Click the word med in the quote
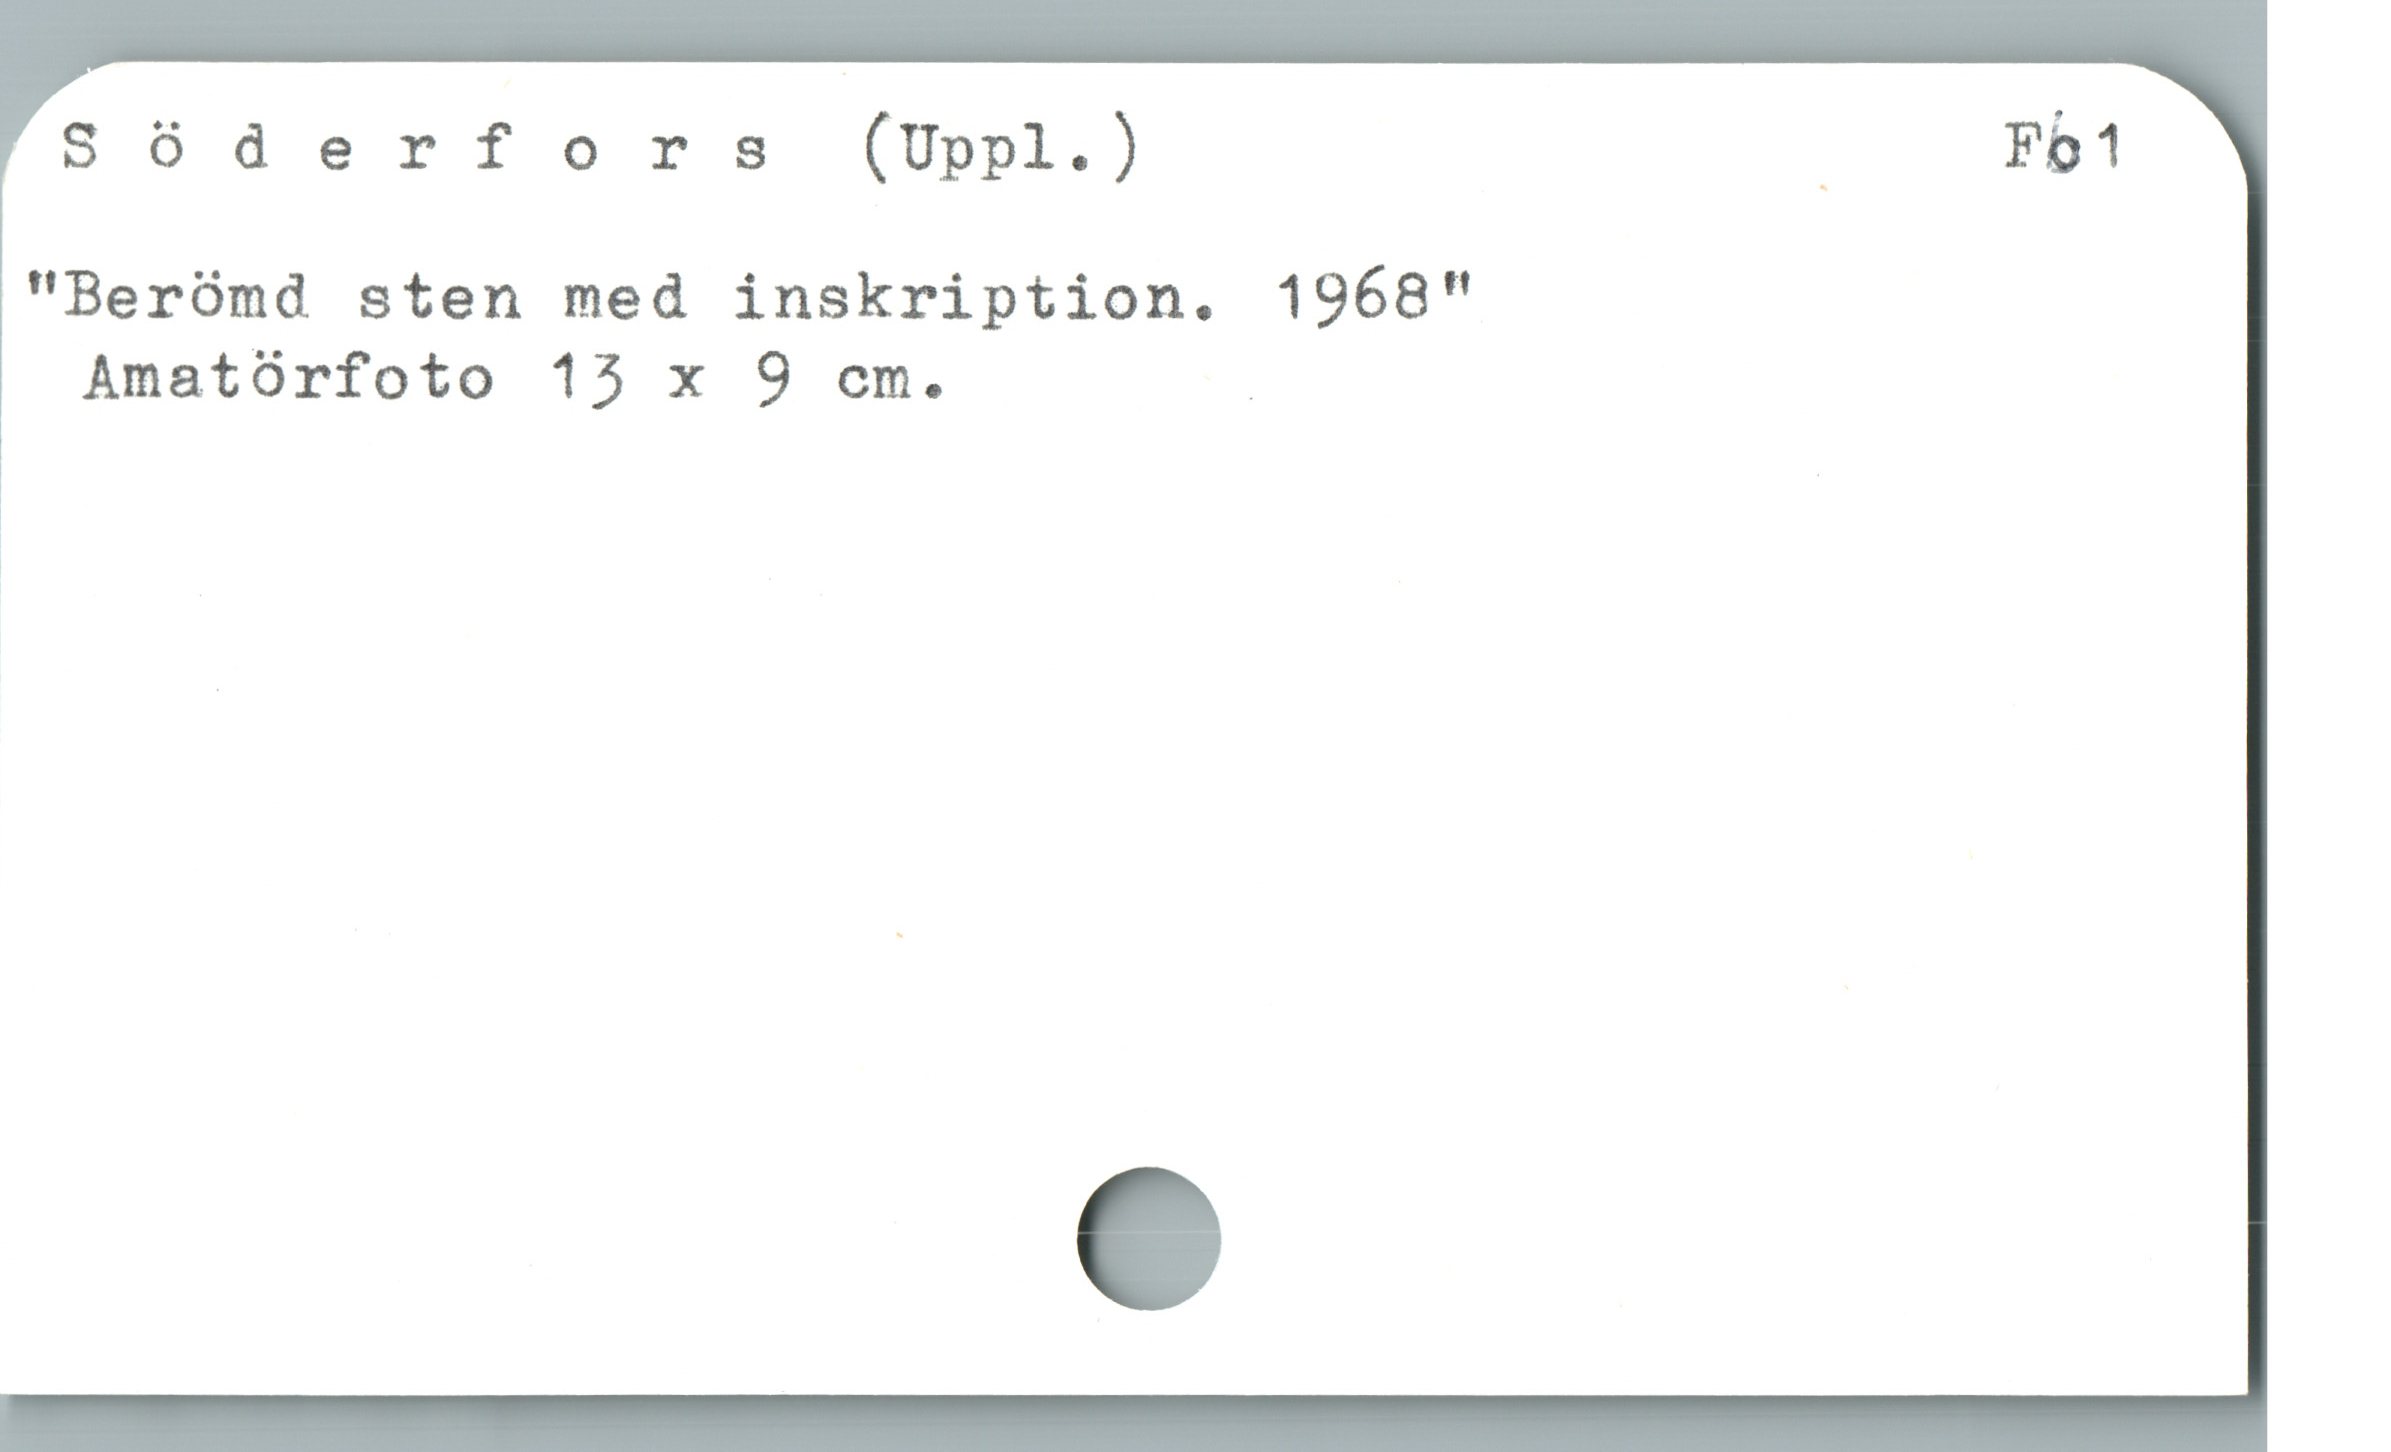This screenshot has width=2391, height=1452. (x=625, y=298)
